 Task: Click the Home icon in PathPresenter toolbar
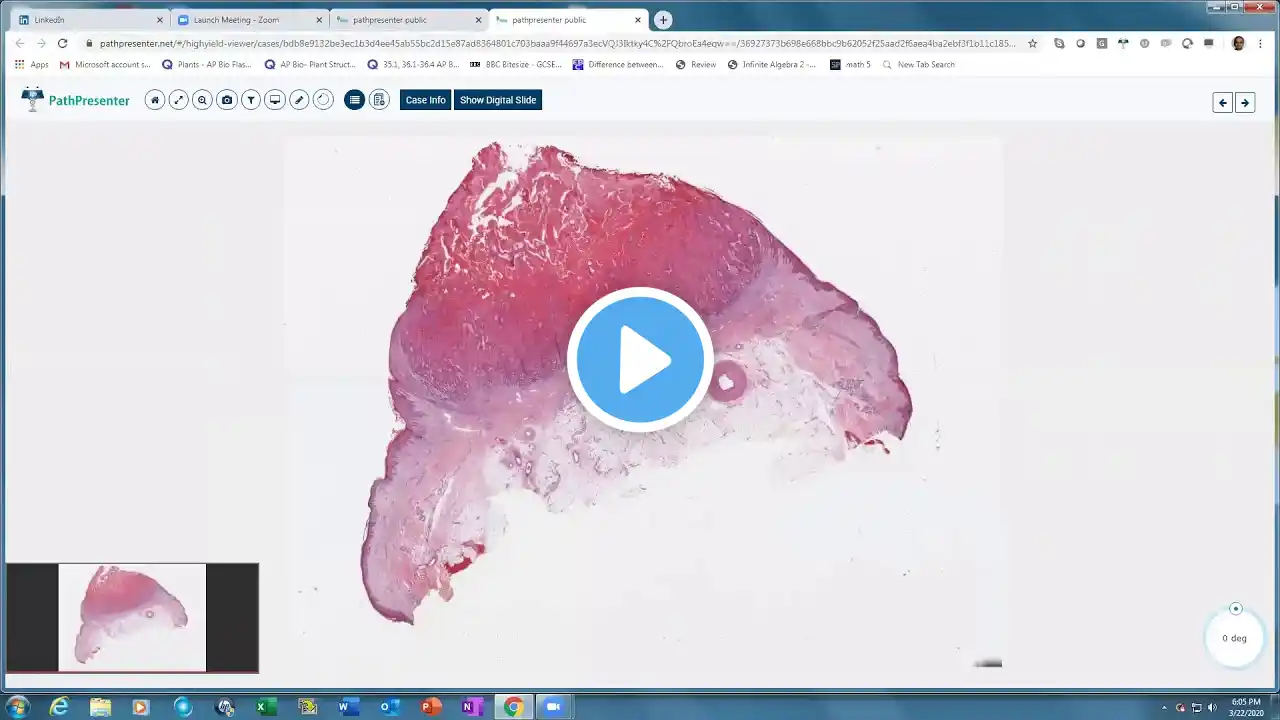coord(154,100)
